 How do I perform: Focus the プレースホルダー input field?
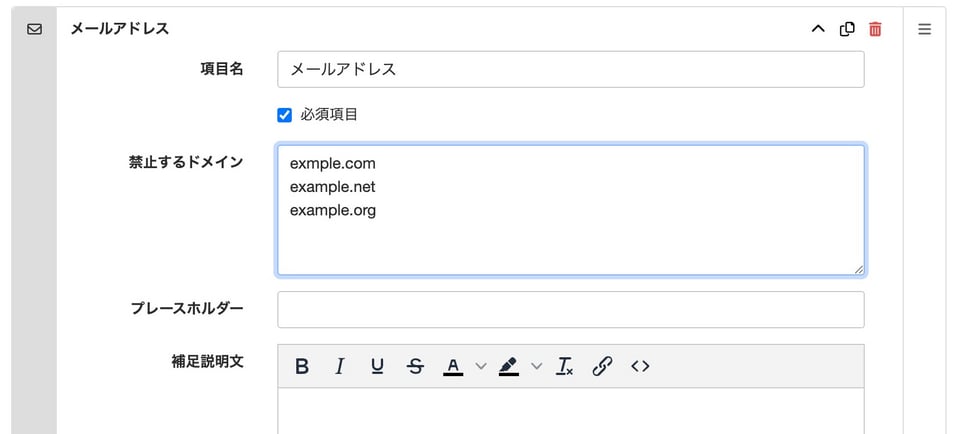570,309
